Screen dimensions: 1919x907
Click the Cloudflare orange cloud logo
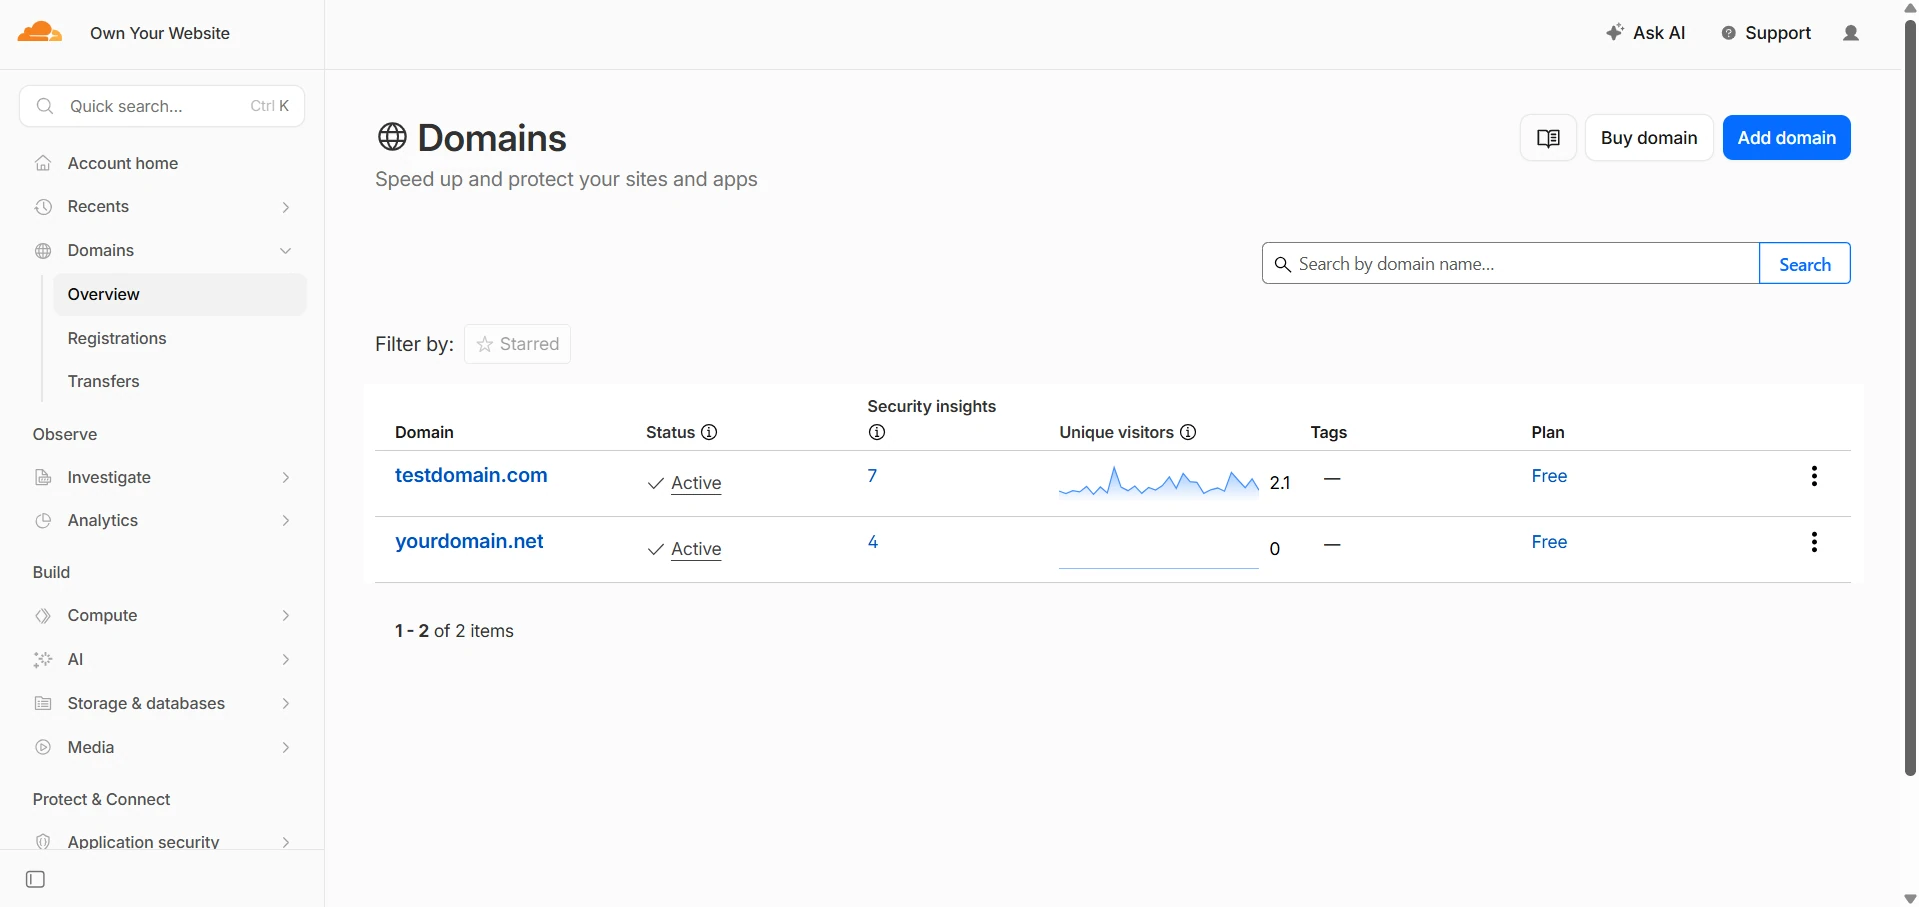pyautogui.click(x=40, y=32)
